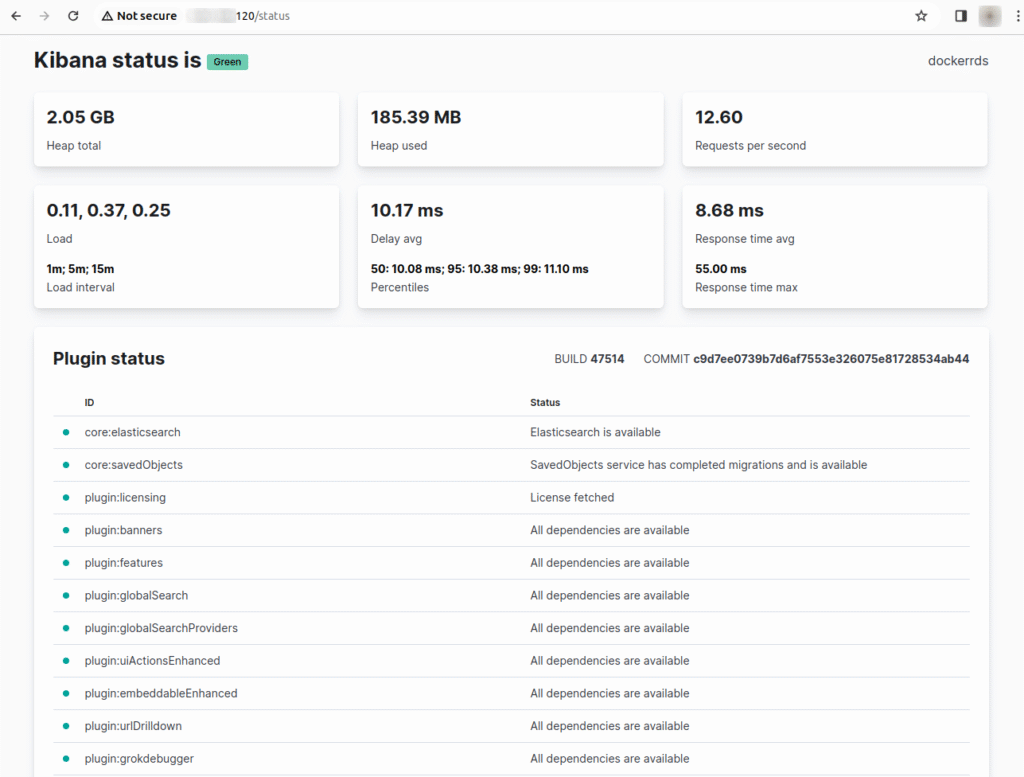The width and height of the screenshot is (1024, 777).
Task: Click the build number 47514
Action: coord(607,358)
